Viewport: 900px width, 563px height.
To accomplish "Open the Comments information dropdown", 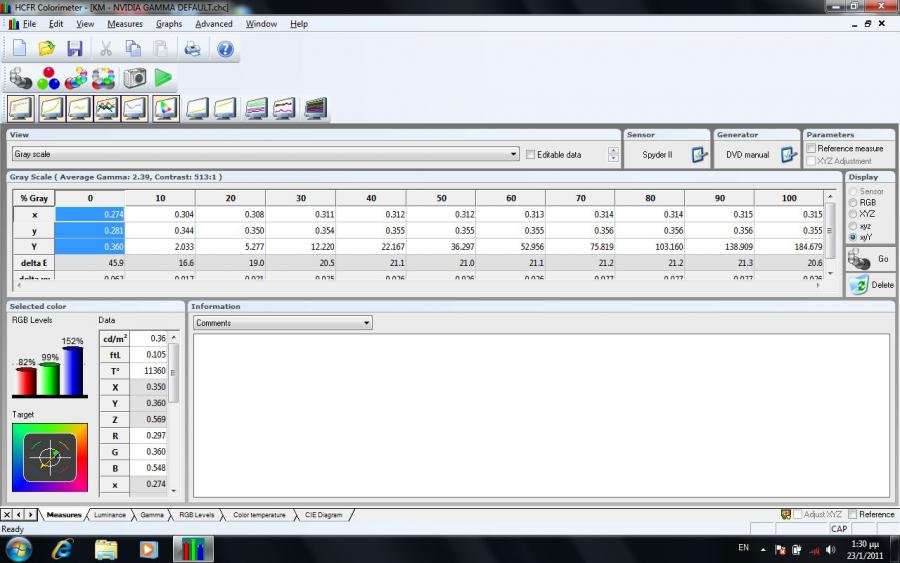I will coord(367,323).
